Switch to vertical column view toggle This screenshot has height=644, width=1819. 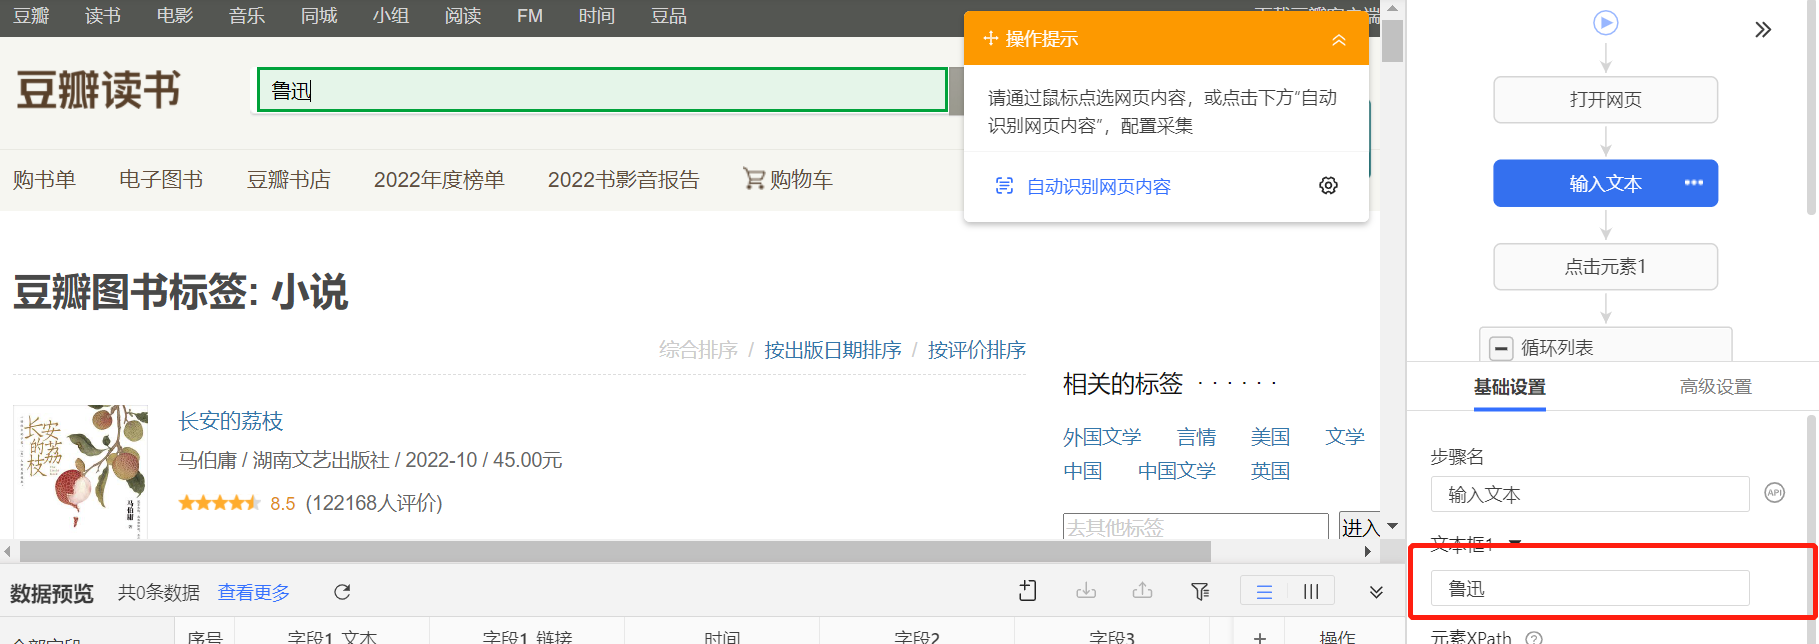click(x=1310, y=592)
